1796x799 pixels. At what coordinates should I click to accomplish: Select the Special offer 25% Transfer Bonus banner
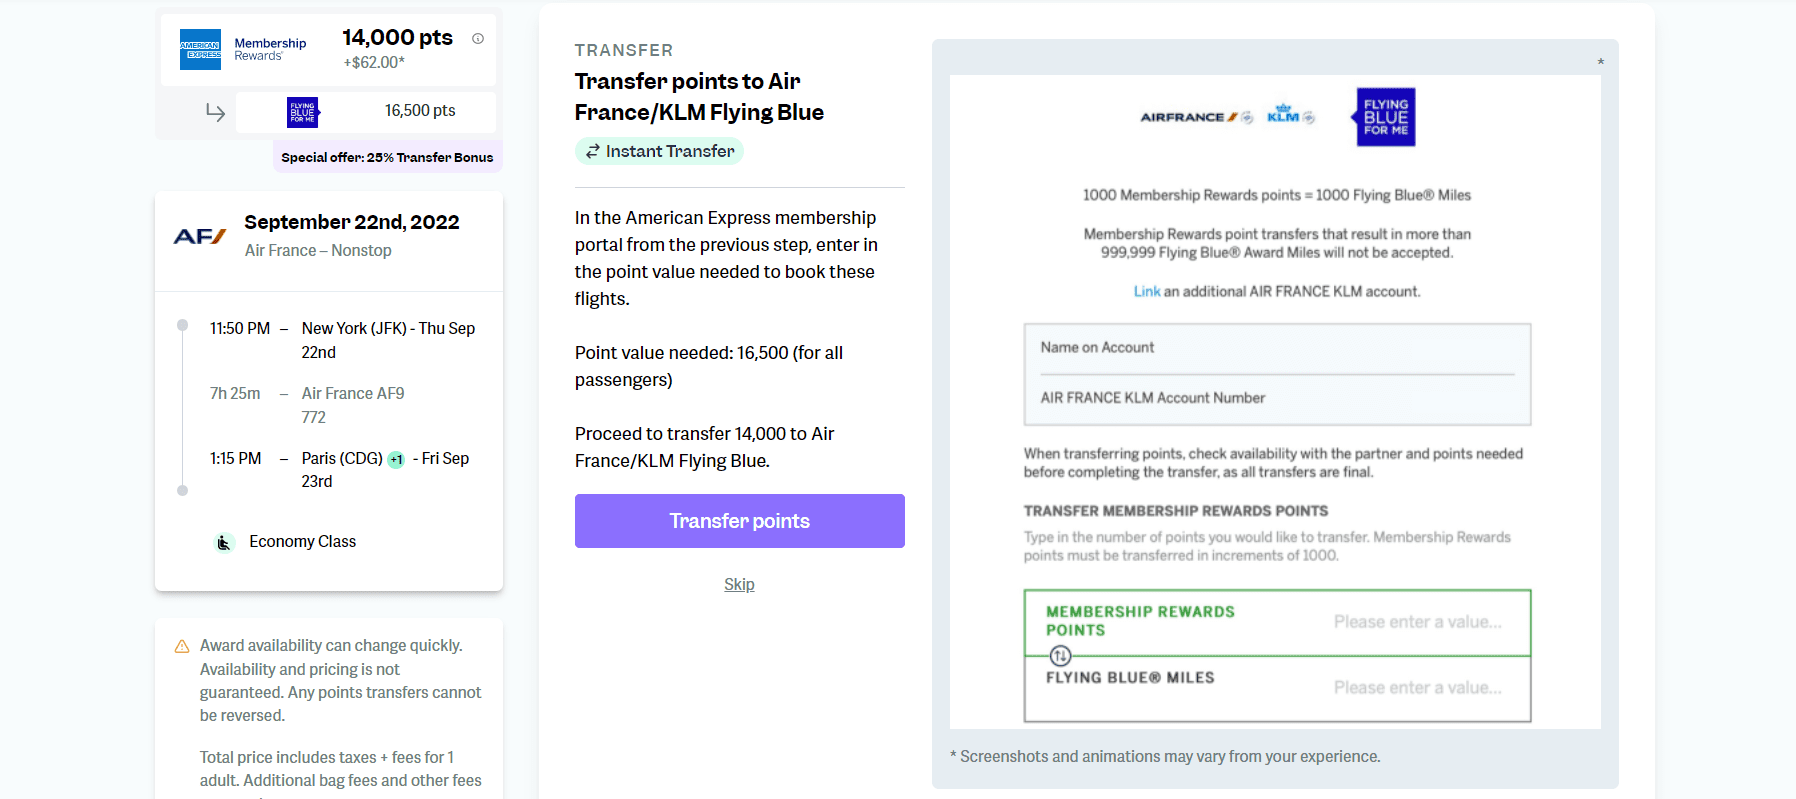click(x=387, y=156)
